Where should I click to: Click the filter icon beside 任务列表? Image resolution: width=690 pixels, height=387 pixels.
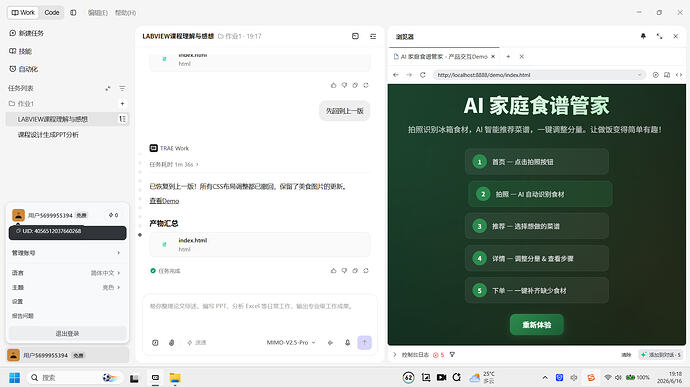click(122, 88)
